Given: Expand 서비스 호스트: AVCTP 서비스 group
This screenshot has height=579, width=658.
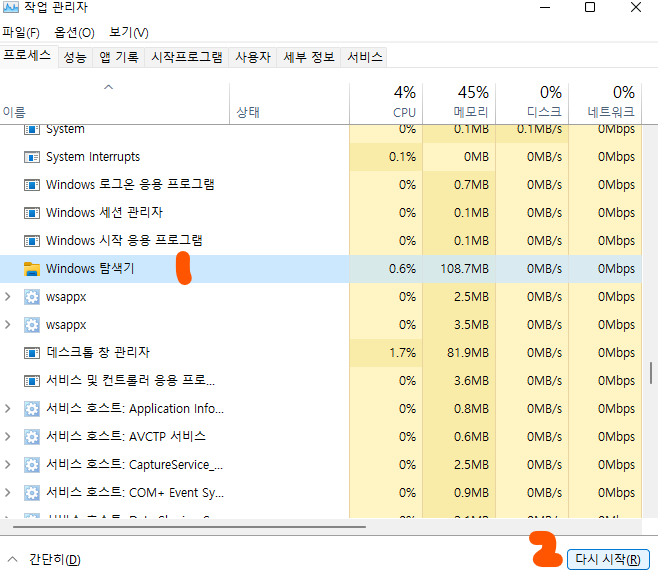Looking at the screenshot, I should click(x=8, y=437).
